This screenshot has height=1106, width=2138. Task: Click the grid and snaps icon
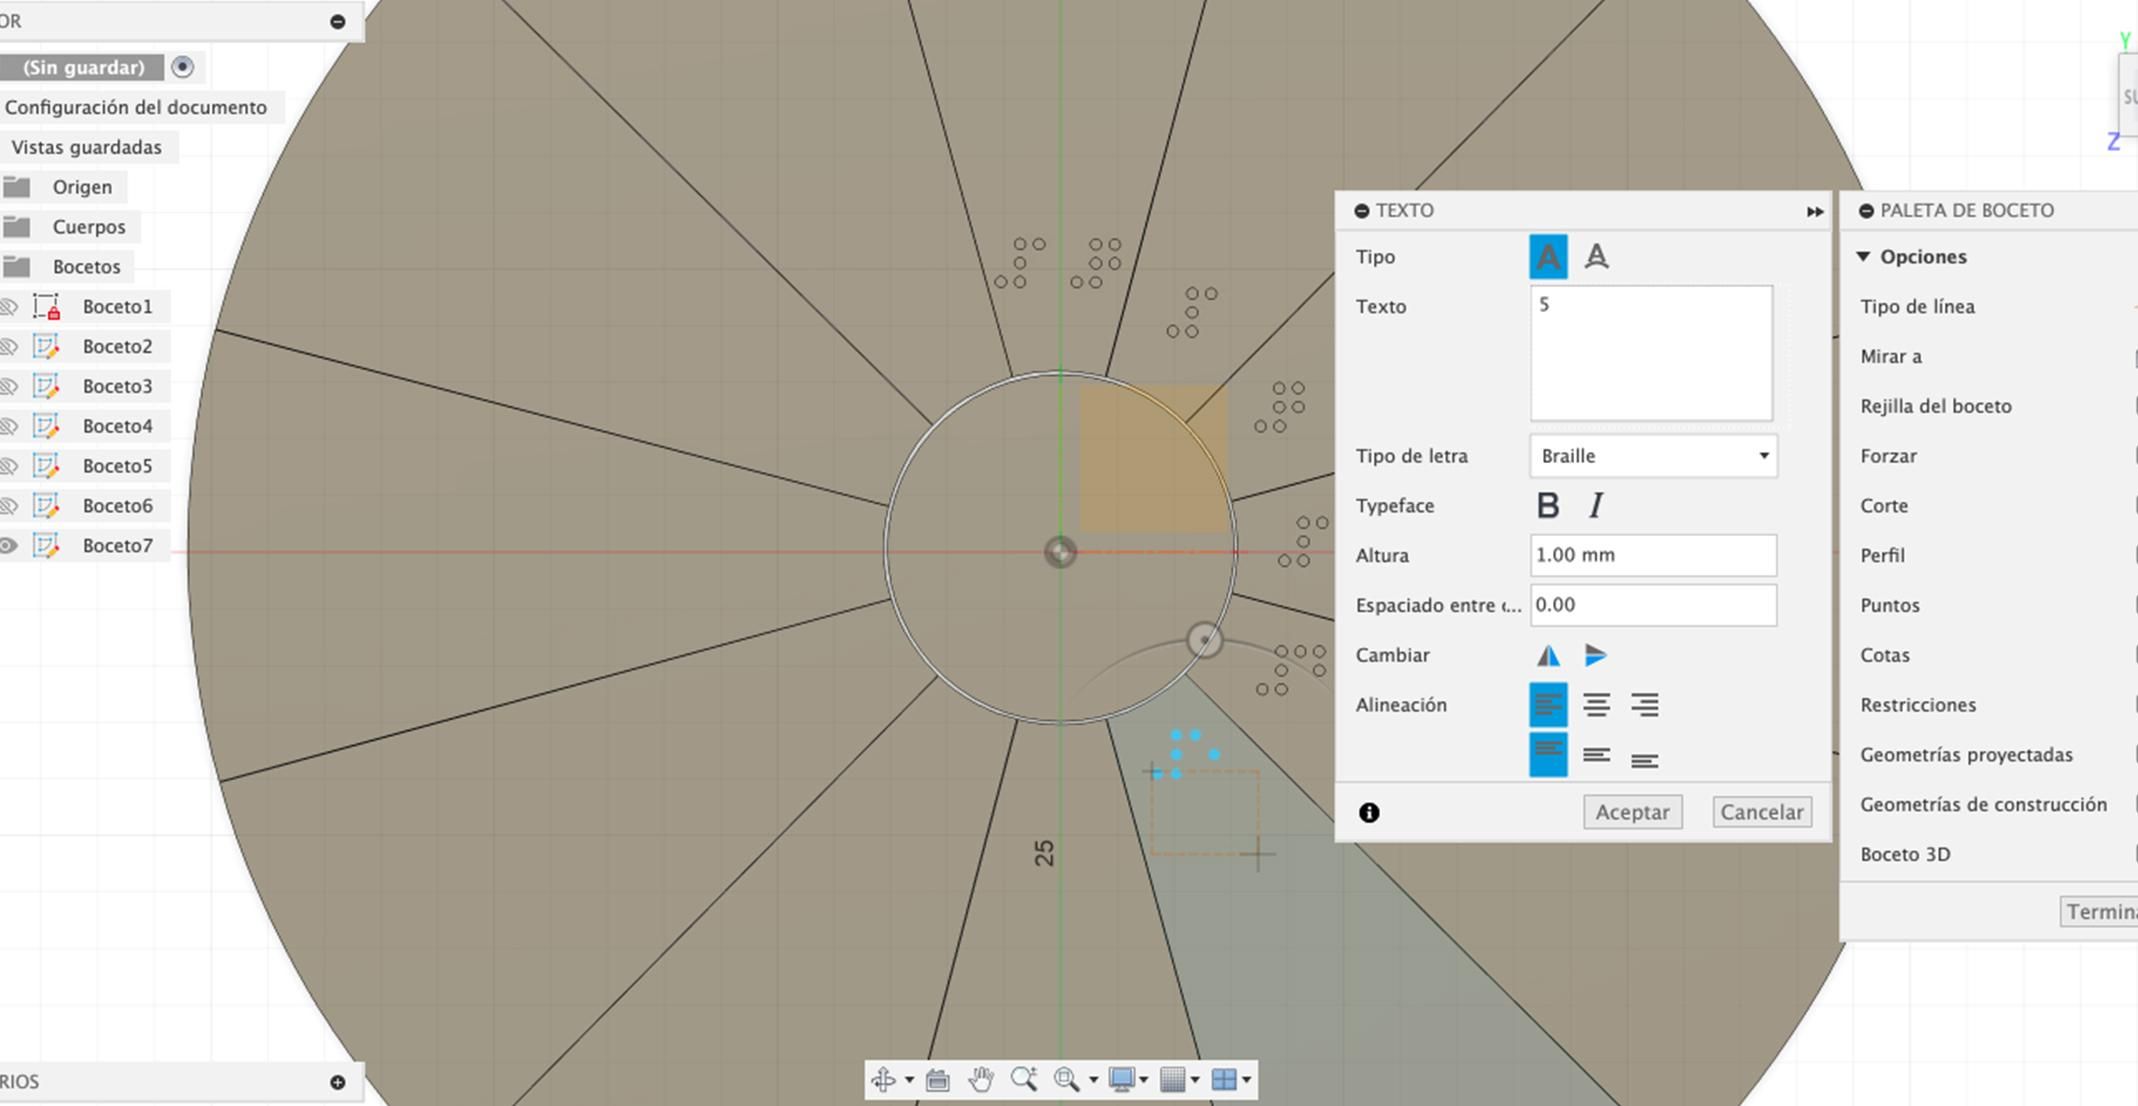[x=1172, y=1080]
